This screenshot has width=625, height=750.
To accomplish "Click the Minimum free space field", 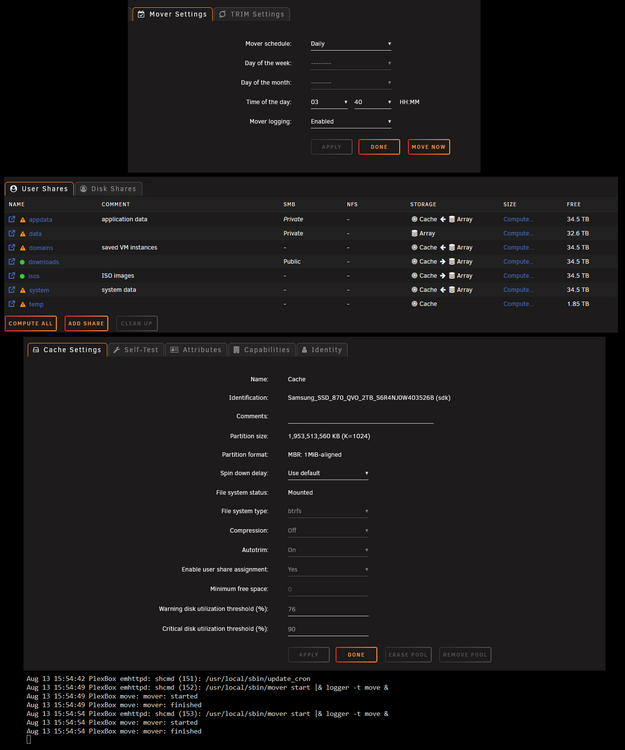I will 328,590.
